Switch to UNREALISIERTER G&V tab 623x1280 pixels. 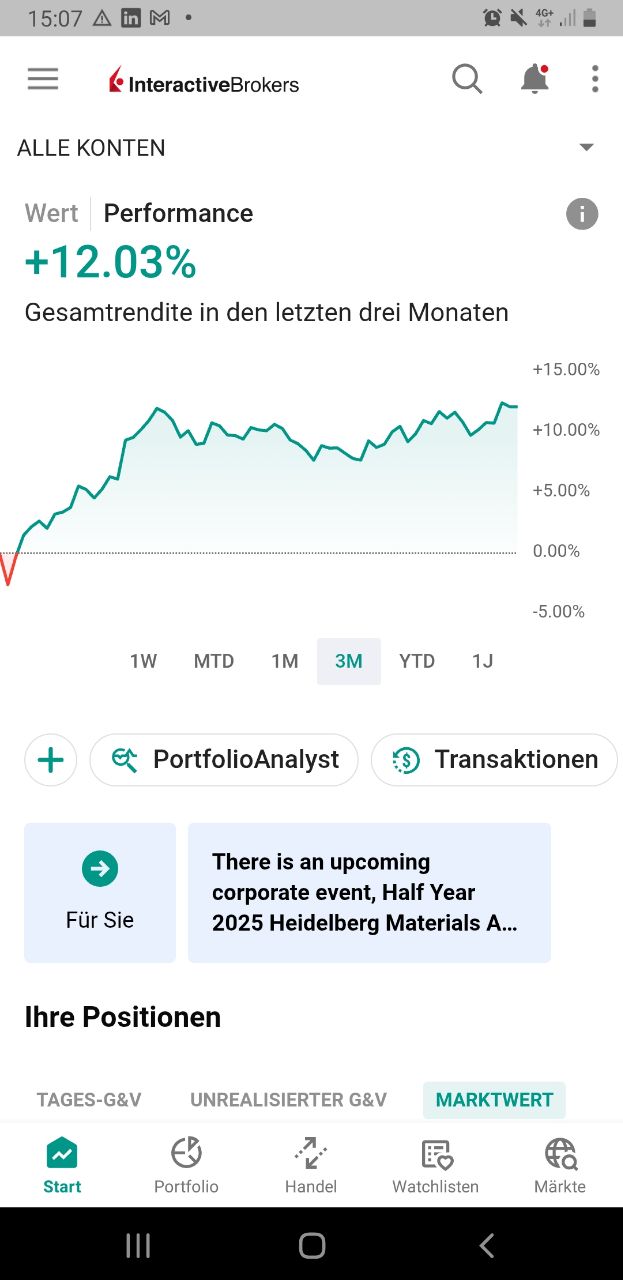[x=288, y=1100]
